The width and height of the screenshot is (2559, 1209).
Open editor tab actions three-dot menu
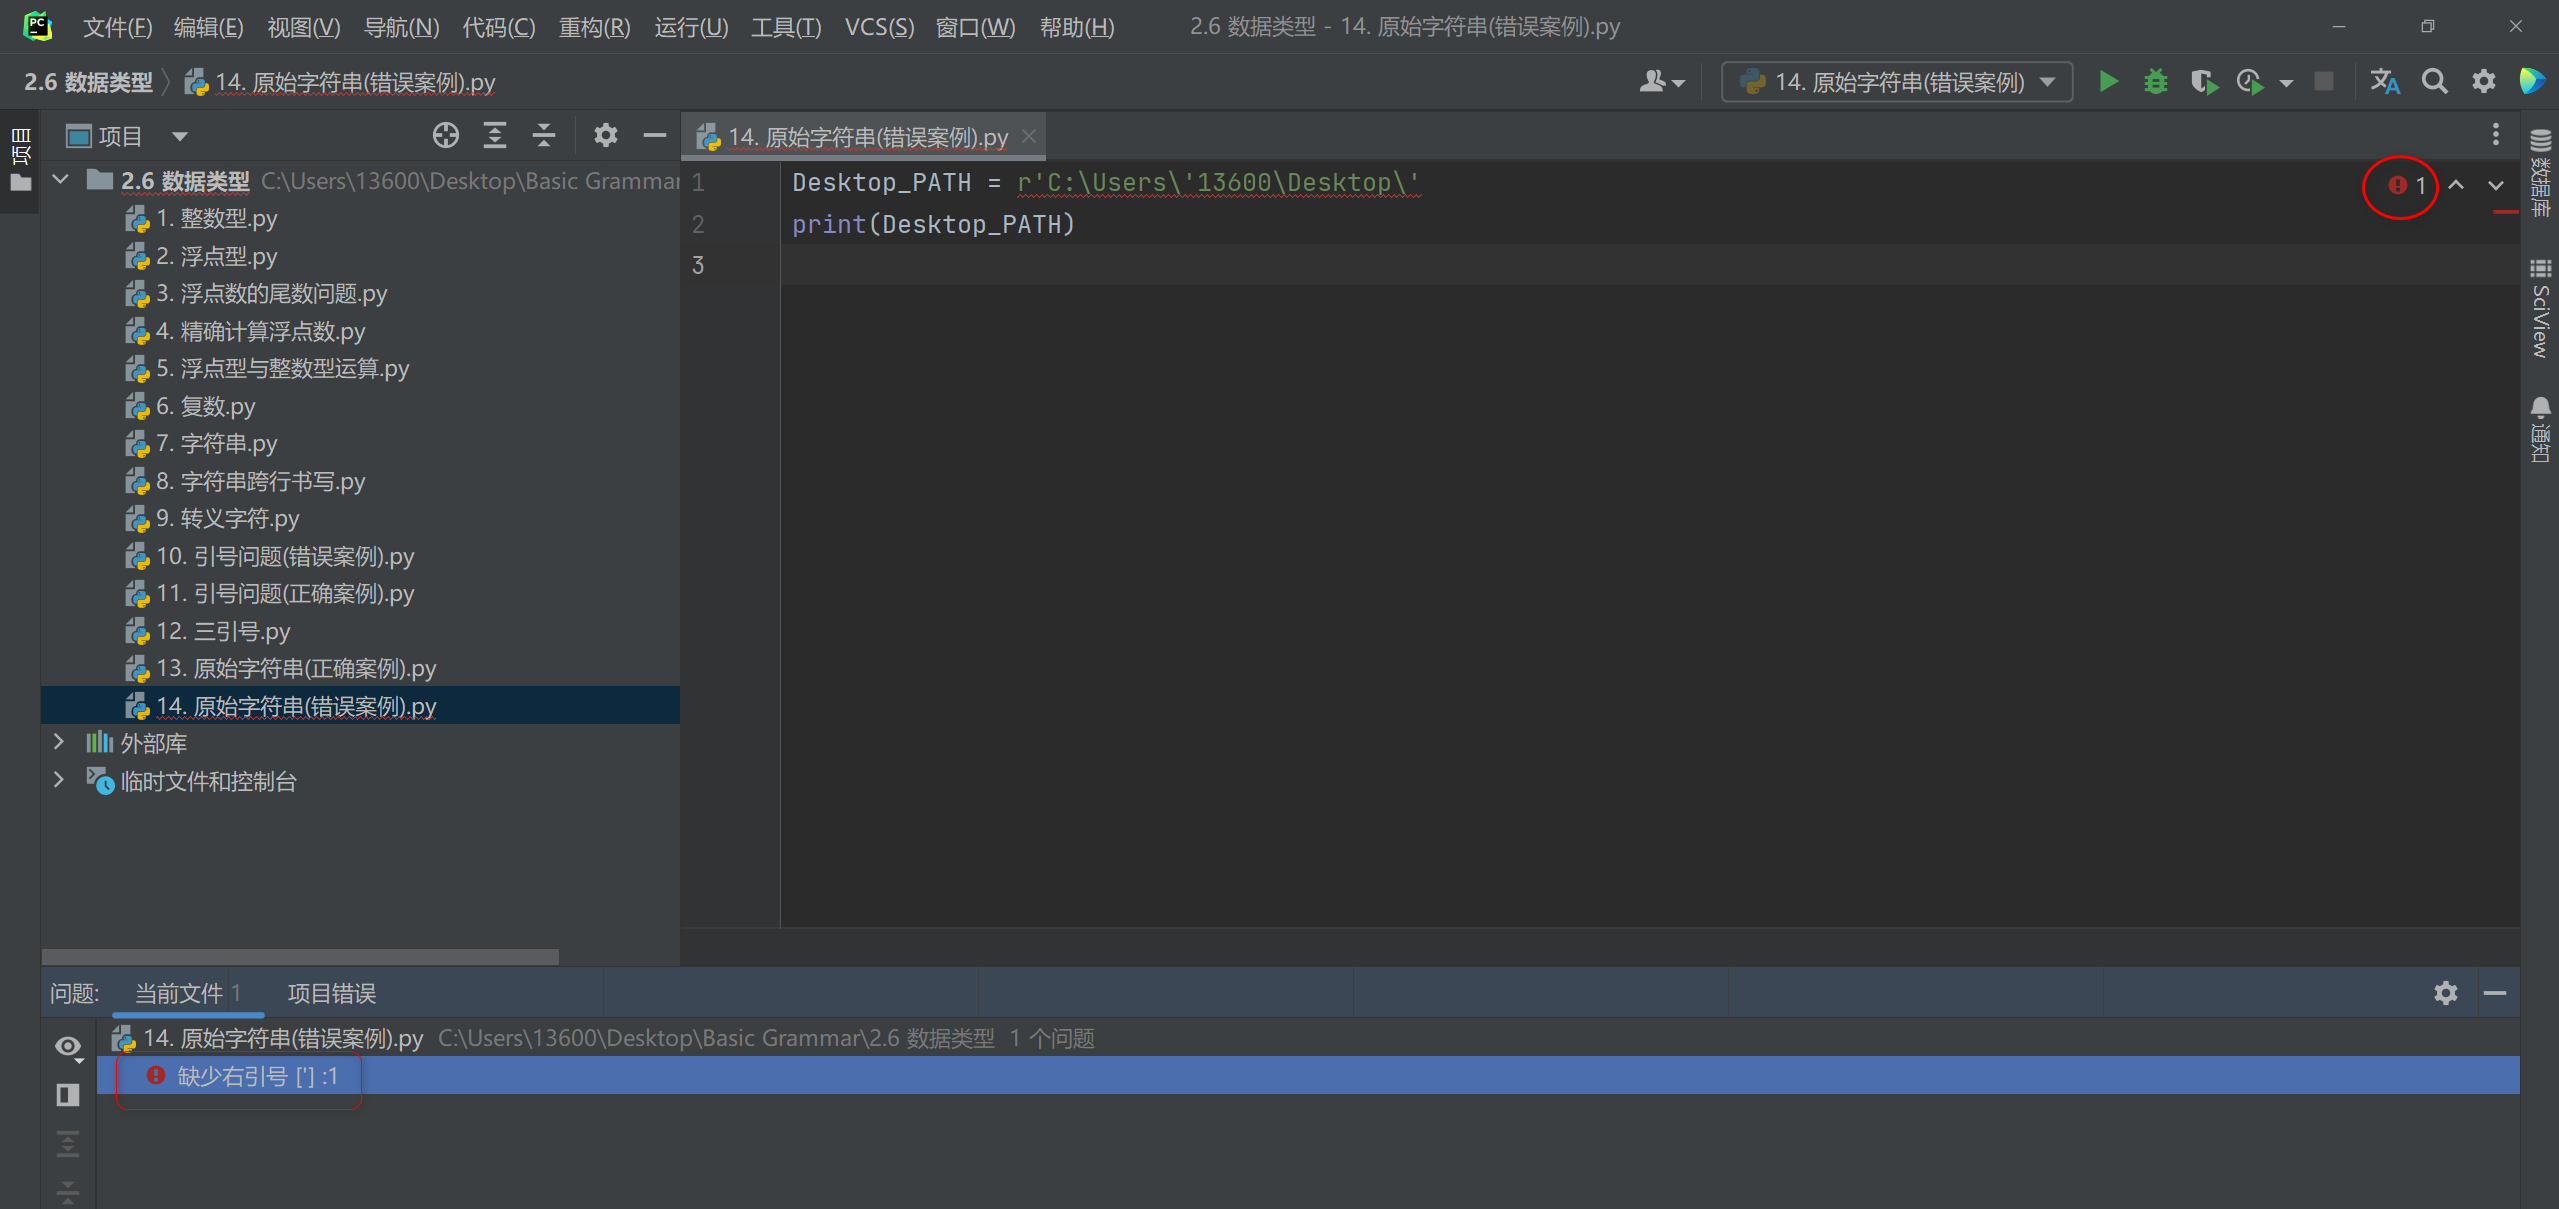click(2496, 135)
